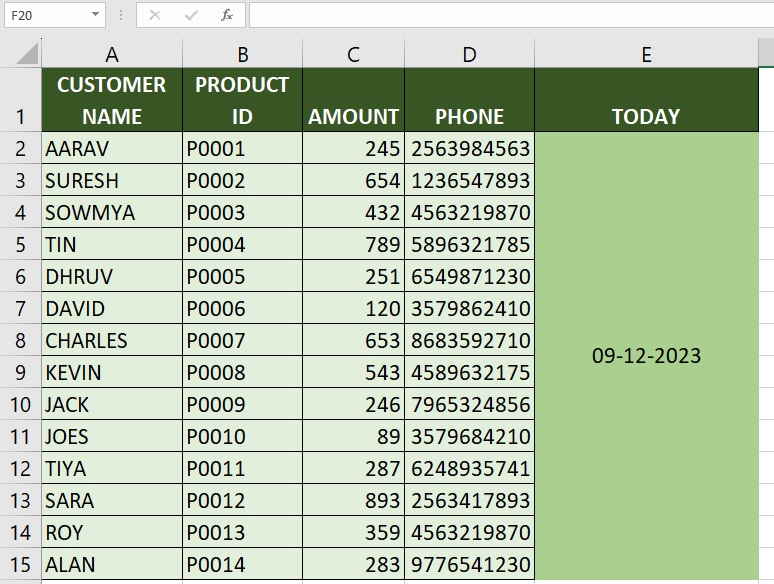The width and height of the screenshot is (774, 584).
Task: Click the Insert Function fx icon
Action: click(x=227, y=15)
